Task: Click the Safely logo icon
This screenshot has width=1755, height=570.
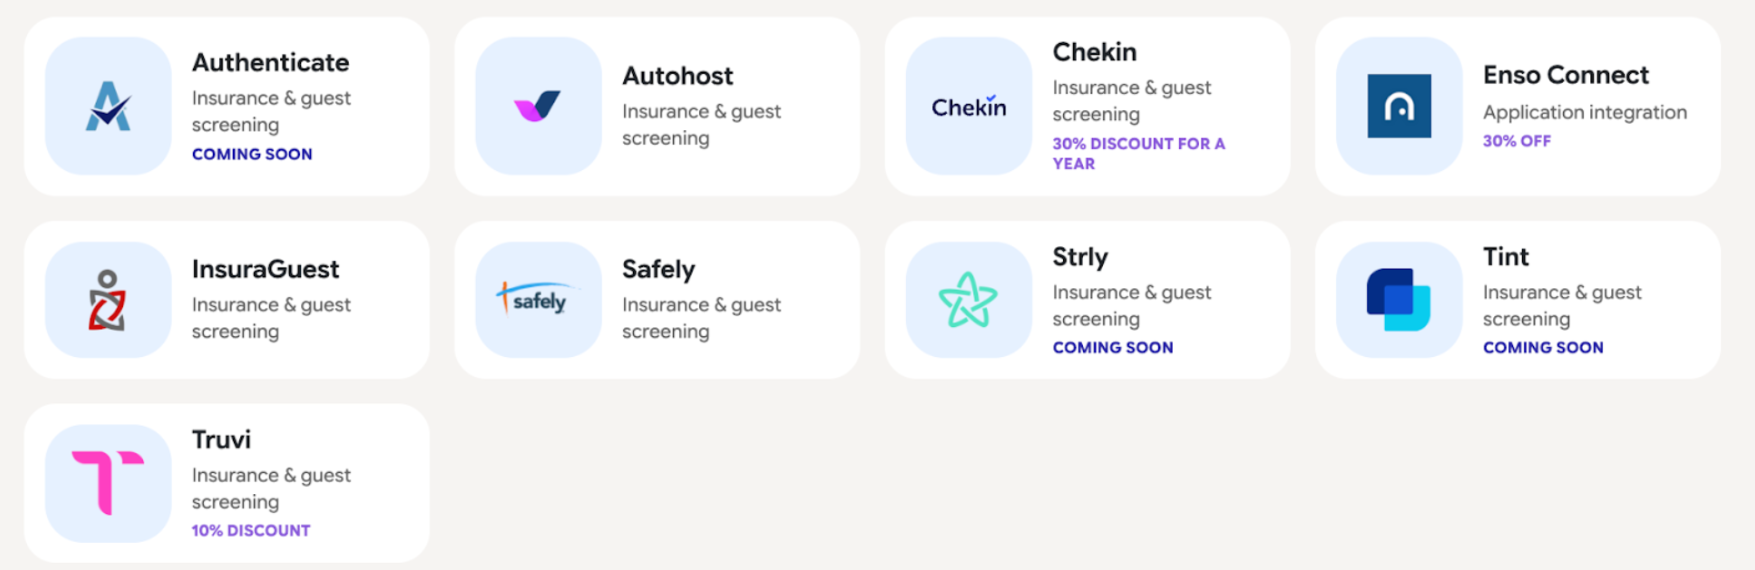Action: pos(538,300)
